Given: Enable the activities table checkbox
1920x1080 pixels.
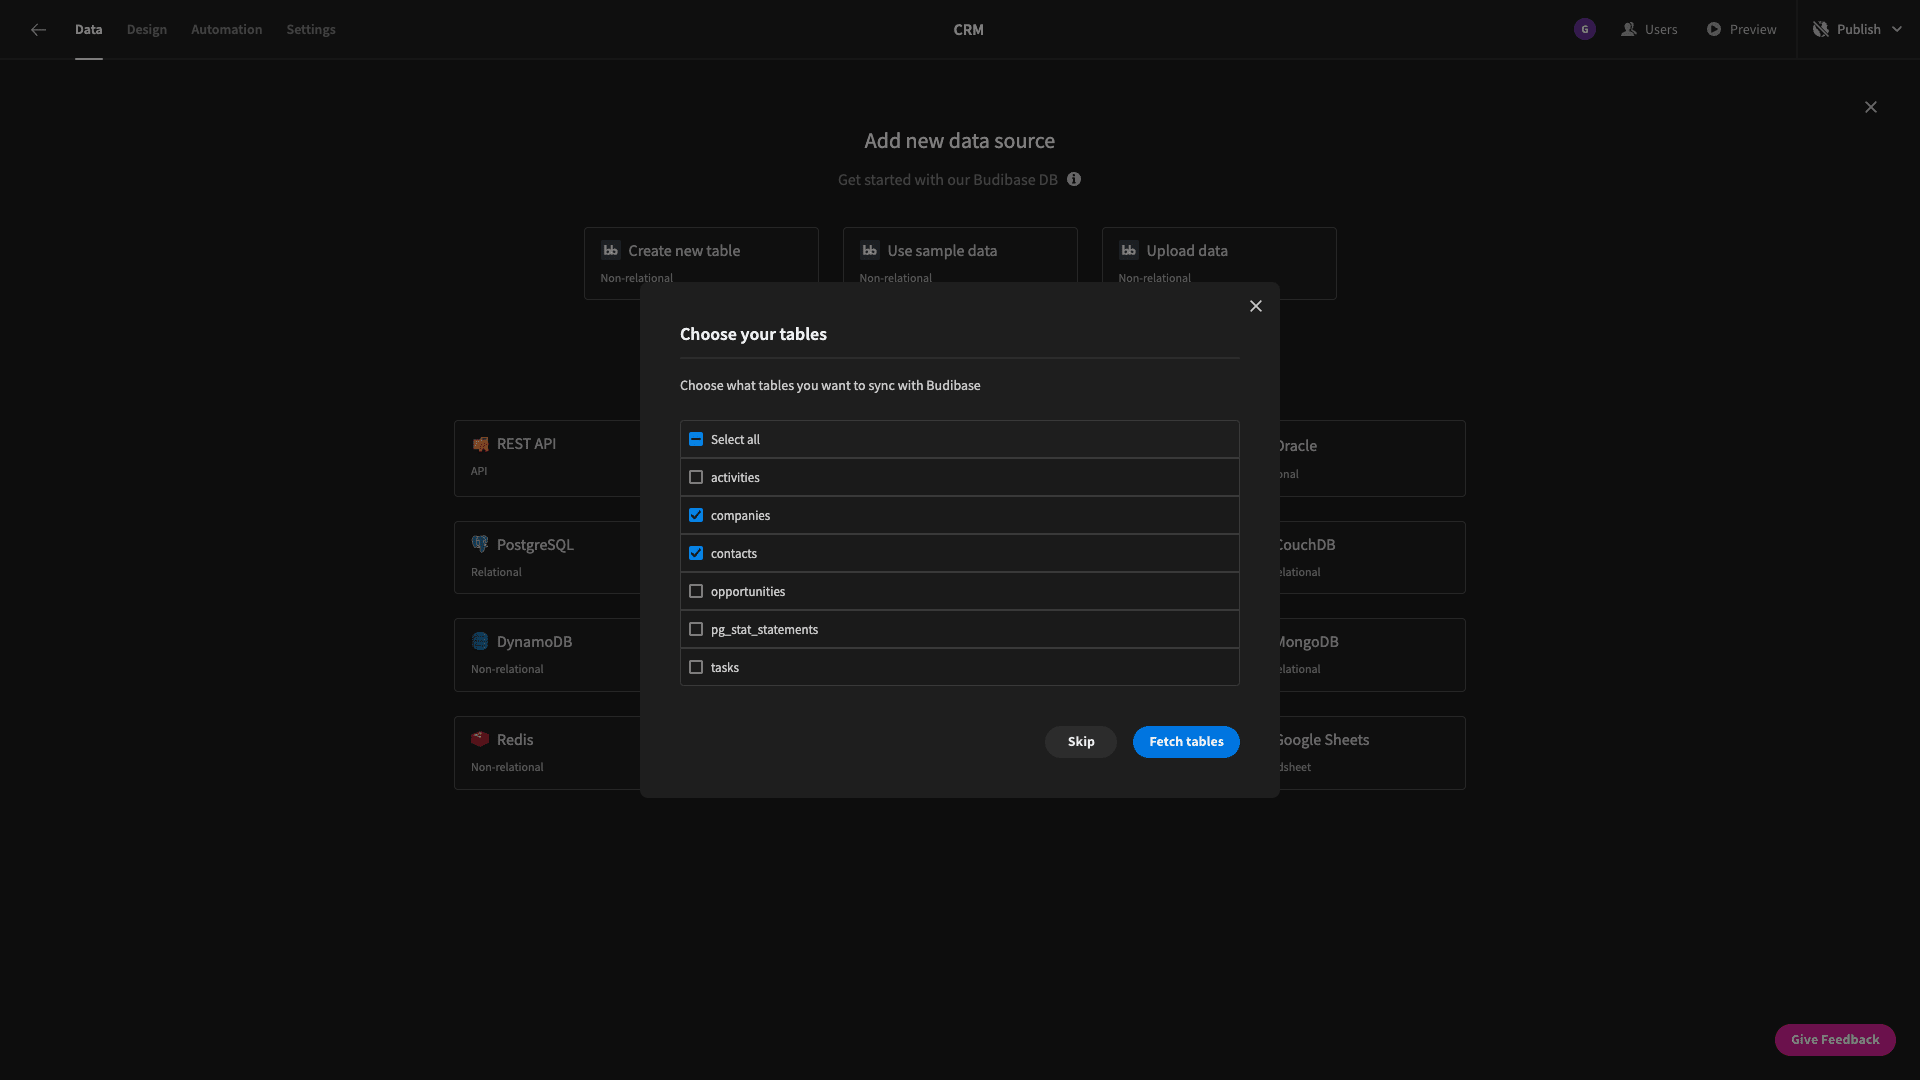Looking at the screenshot, I should pos(695,477).
